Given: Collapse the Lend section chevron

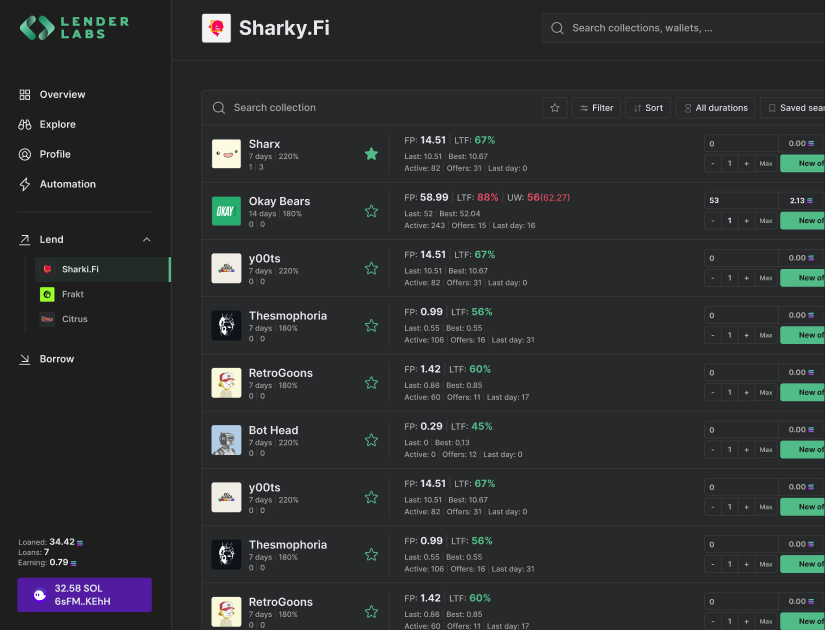Looking at the screenshot, I should tap(147, 240).
